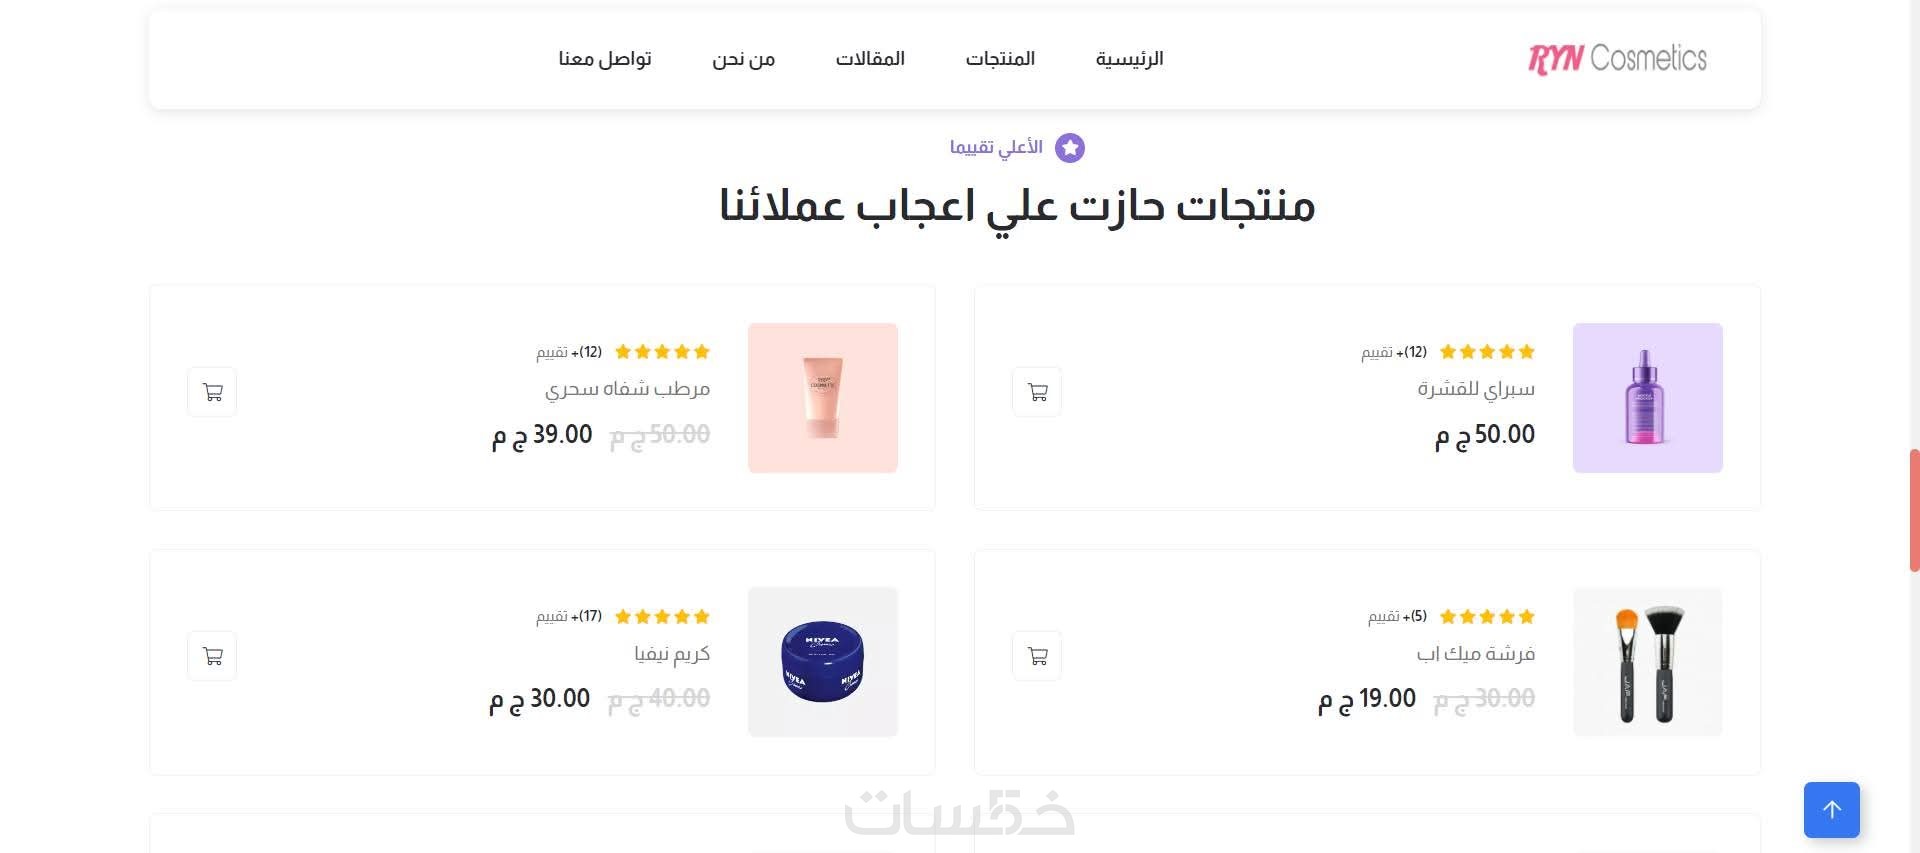This screenshot has width=1920, height=853.
Task: Click the red page scrollbar thumb
Action: pyautogui.click(x=1914, y=510)
